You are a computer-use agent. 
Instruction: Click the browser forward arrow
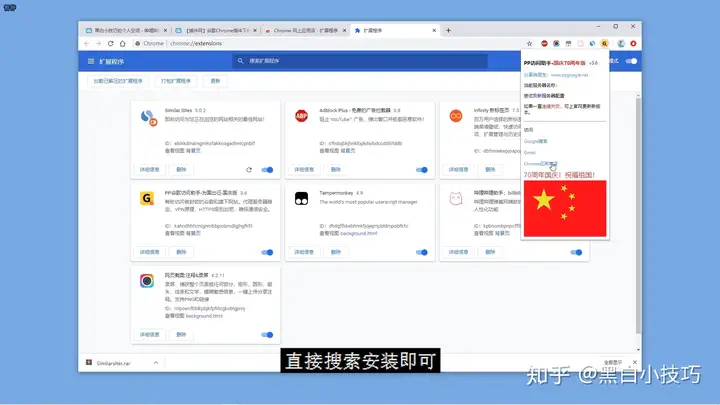pos(98,43)
